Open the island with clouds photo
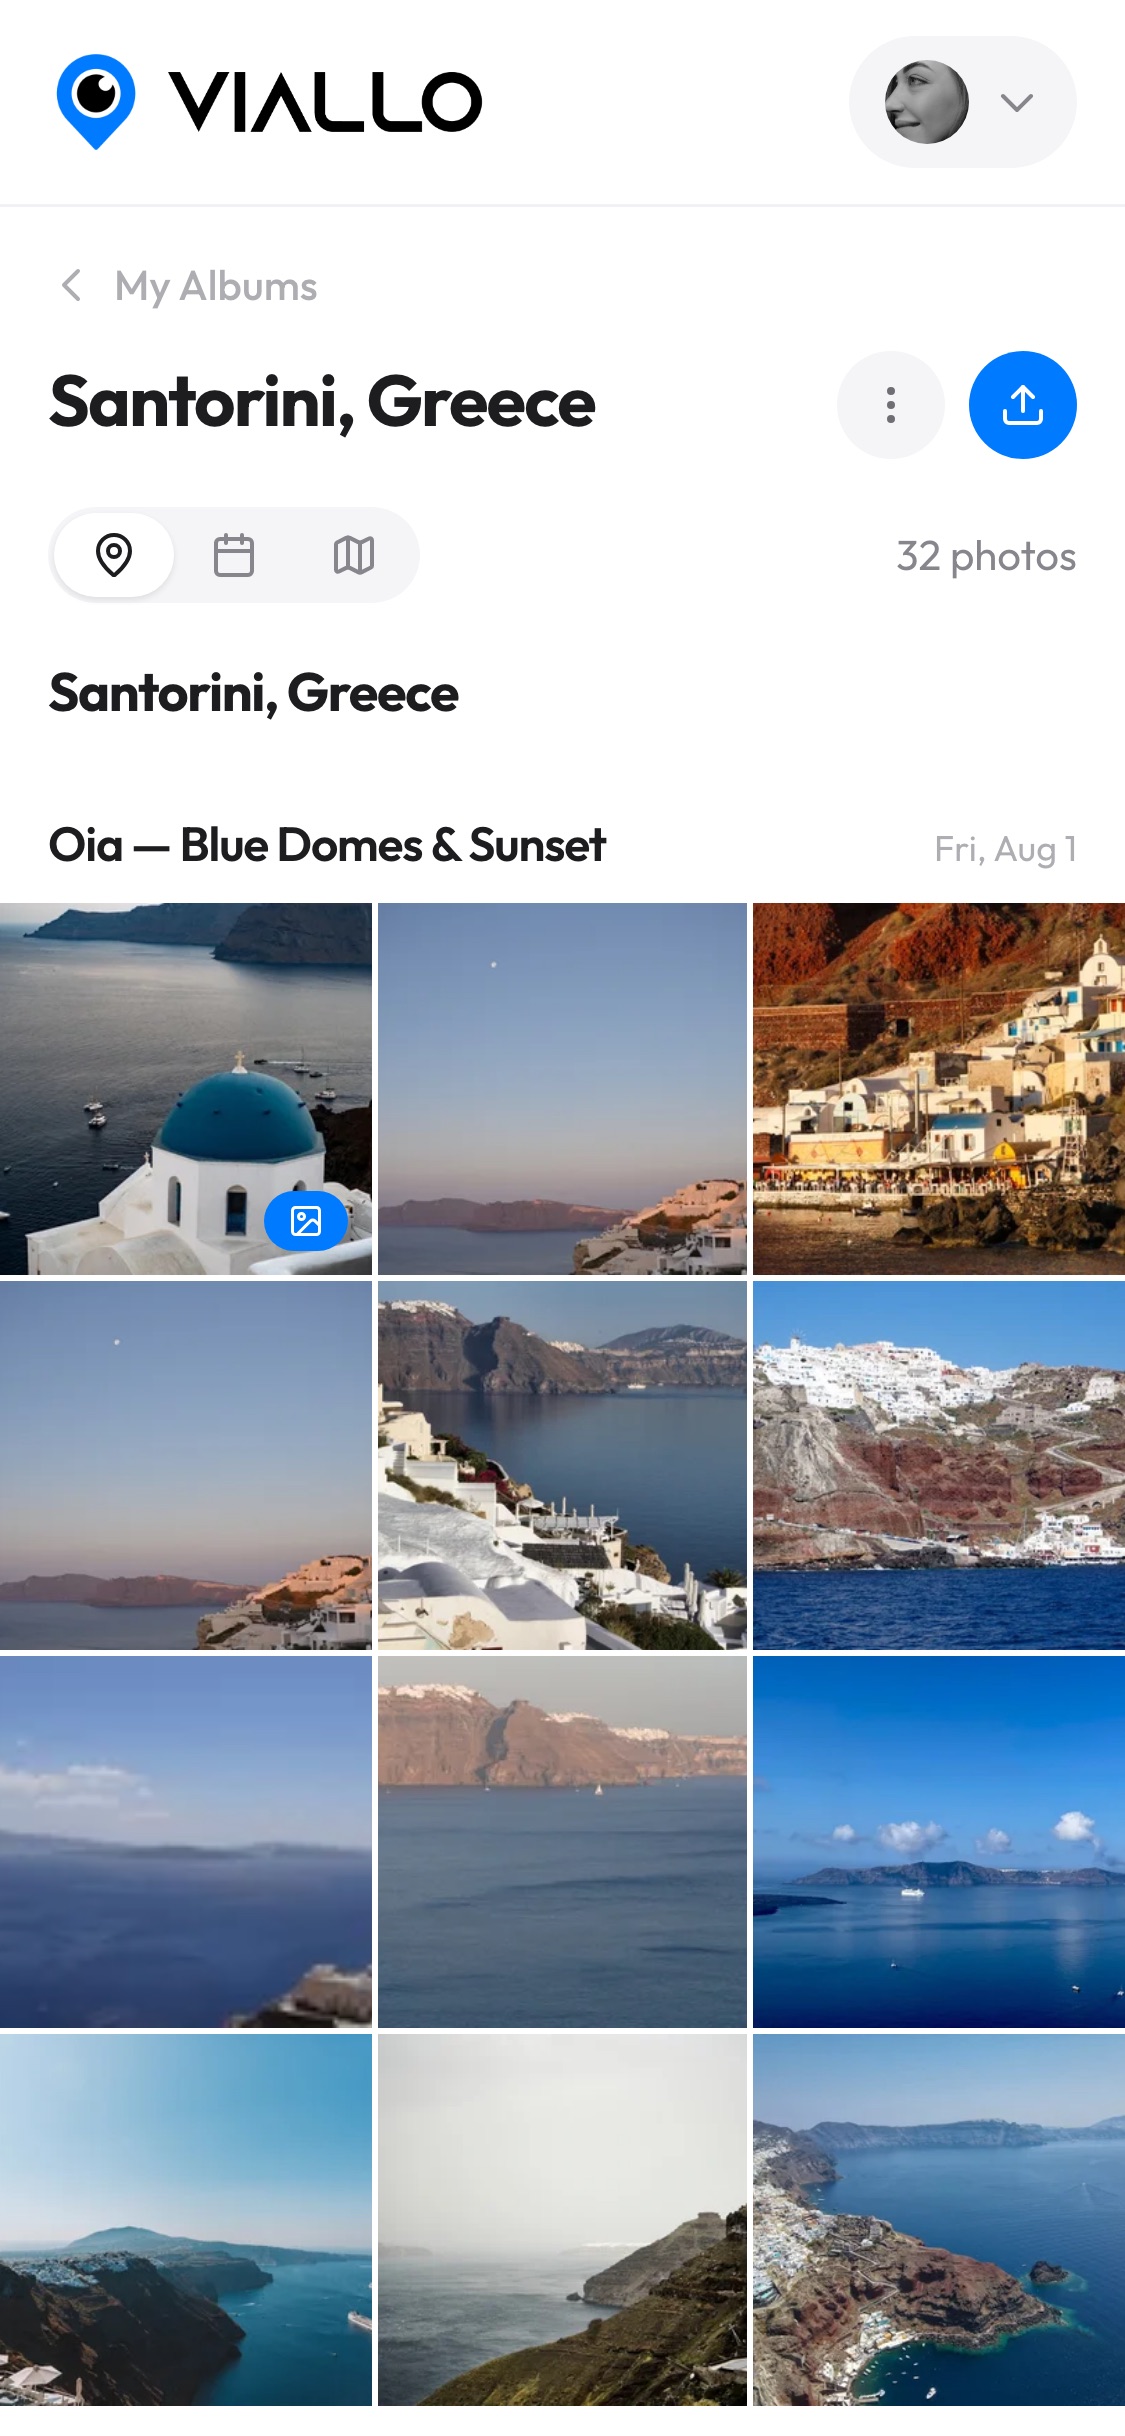The image size is (1125, 2436). click(x=939, y=1842)
